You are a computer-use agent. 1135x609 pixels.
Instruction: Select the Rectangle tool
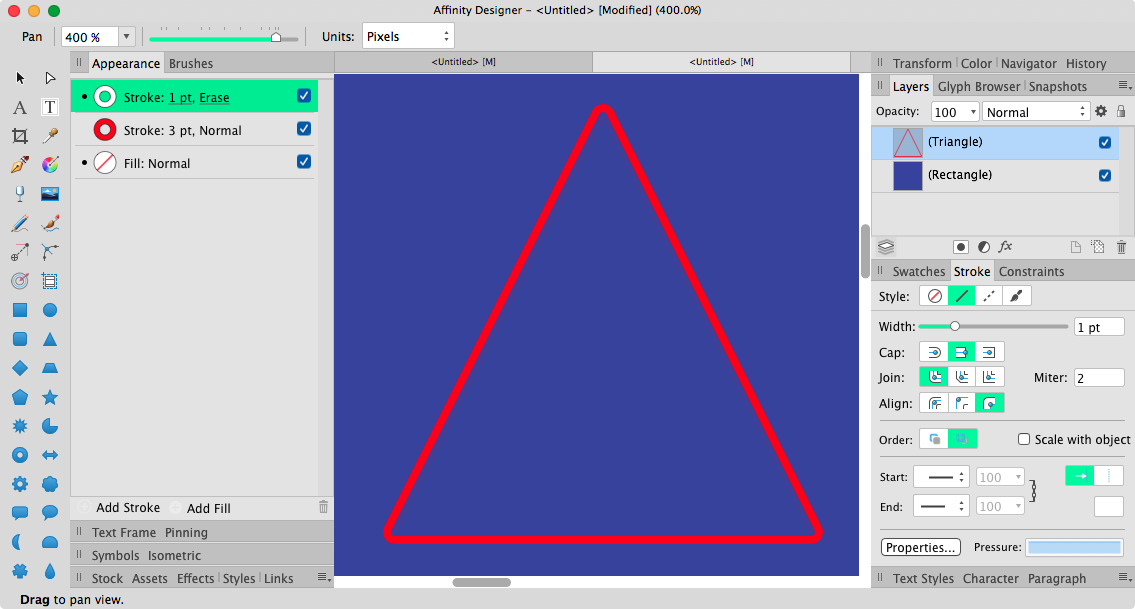click(x=20, y=310)
